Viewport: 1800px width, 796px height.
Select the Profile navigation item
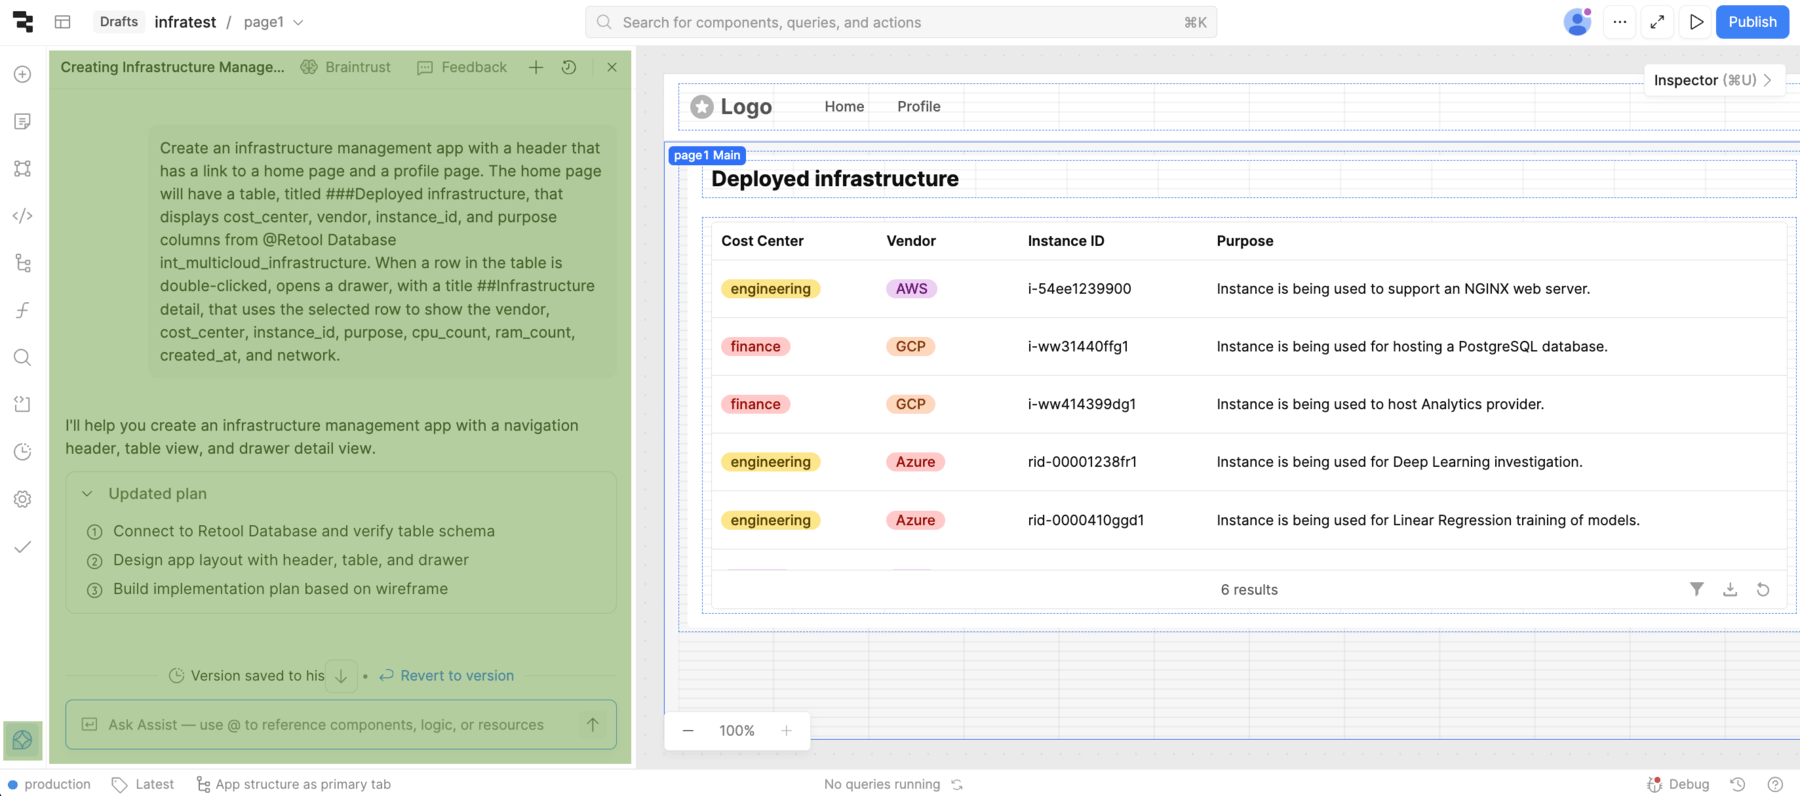pyautogui.click(x=918, y=107)
